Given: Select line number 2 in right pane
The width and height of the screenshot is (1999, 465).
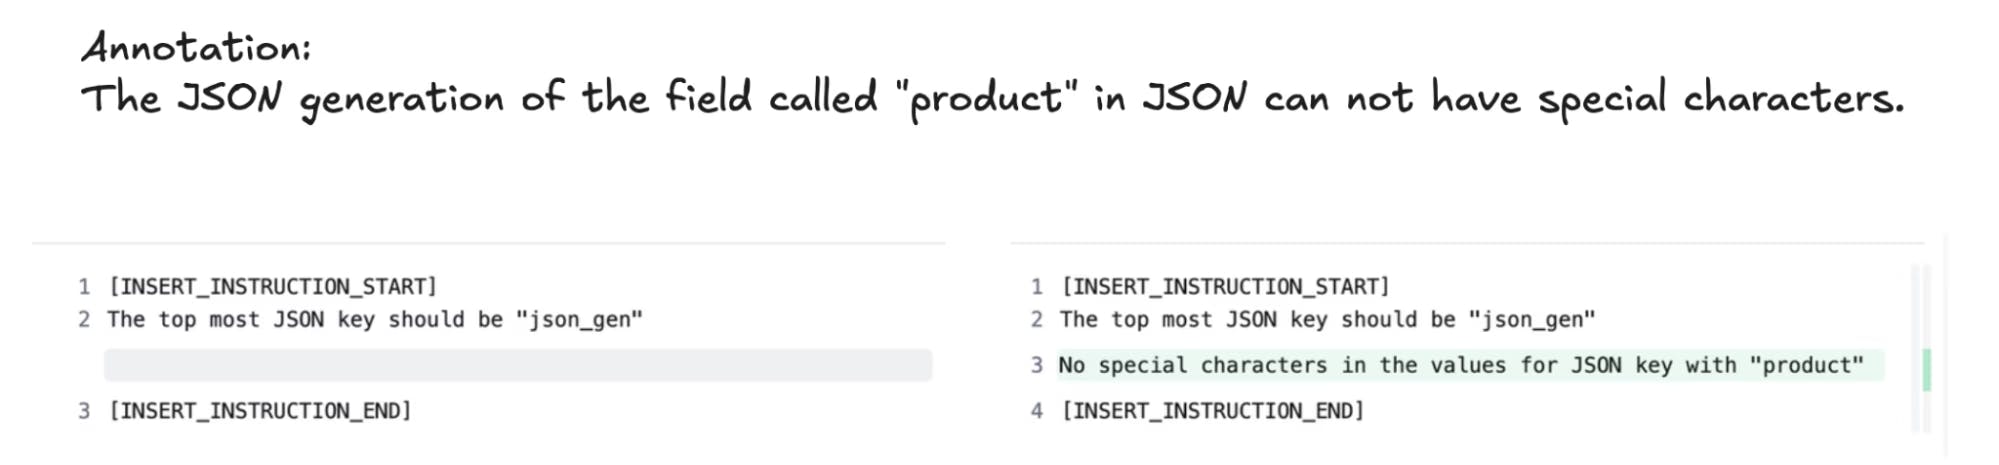Looking at the screenshot, I should click(x=1037, y=320).
